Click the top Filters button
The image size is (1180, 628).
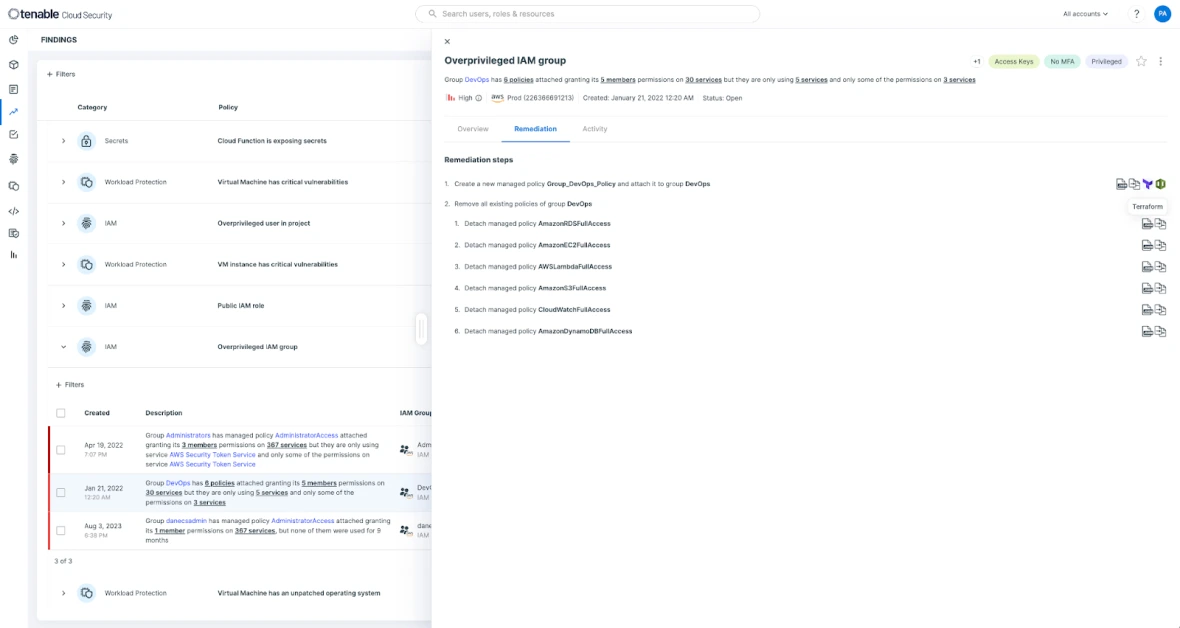pos(61,74)
